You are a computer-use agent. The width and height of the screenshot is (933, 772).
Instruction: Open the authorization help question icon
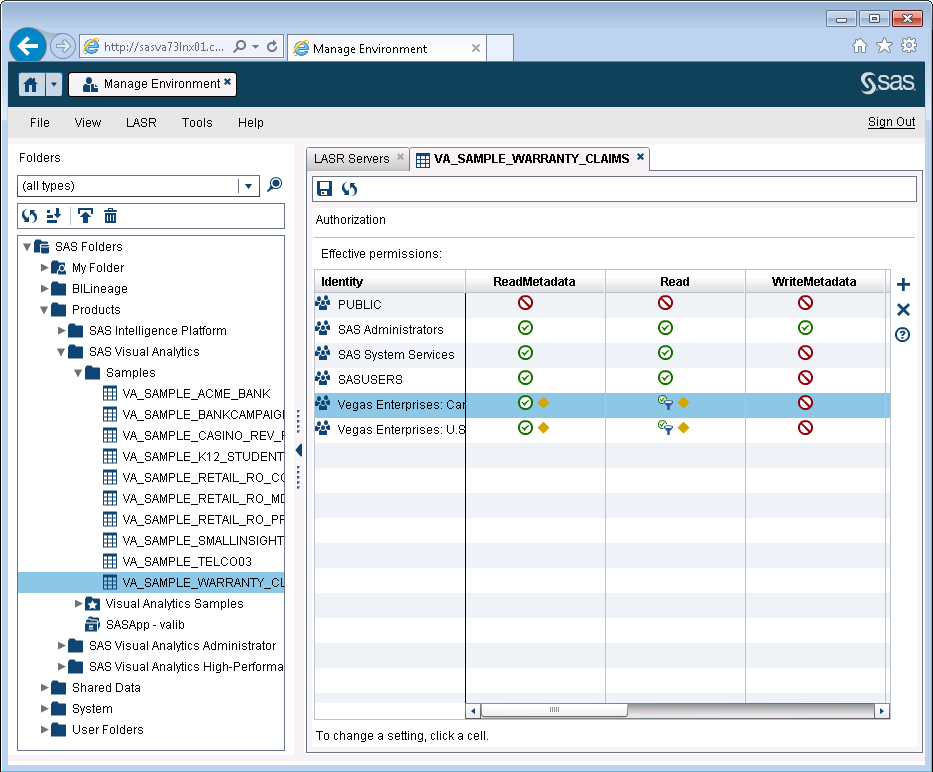pyautogui.click(x=903, y=335)
